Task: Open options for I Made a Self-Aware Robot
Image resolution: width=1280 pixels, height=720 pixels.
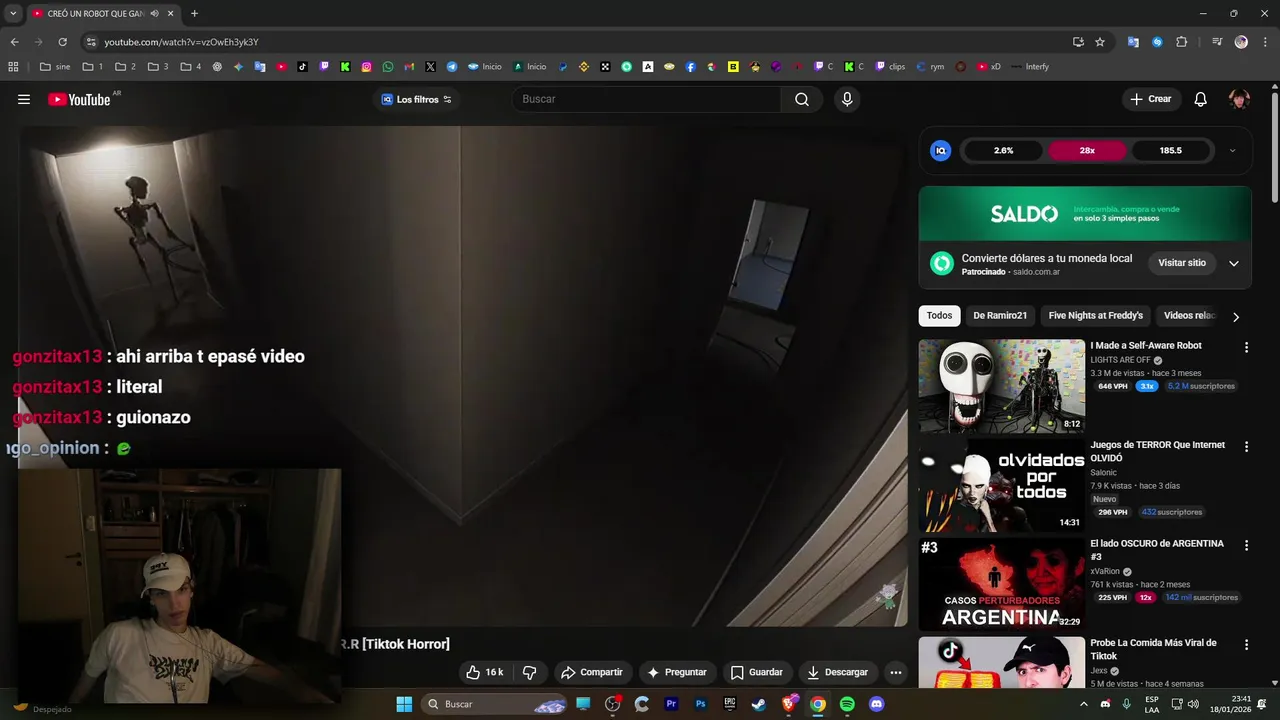Action: click(x=1246, y=348)
